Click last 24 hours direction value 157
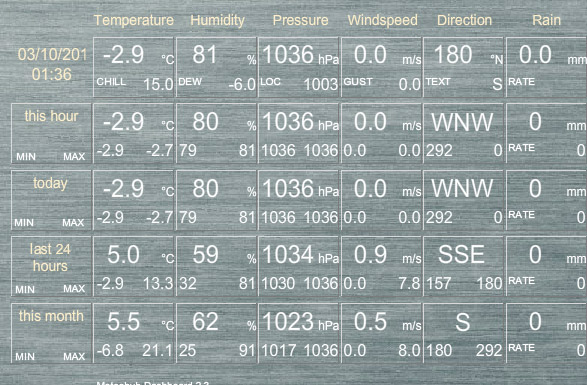This screenshot has width=587, height=385. pos(439,284)
